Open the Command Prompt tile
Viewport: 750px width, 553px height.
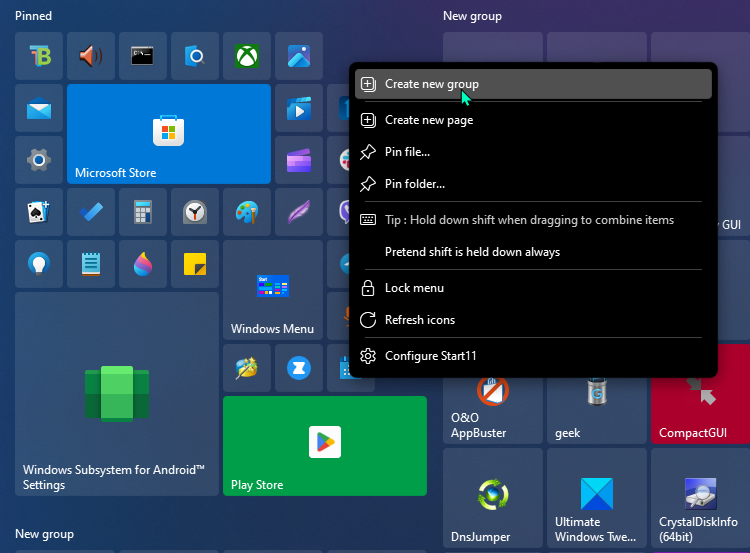point(143,56)
